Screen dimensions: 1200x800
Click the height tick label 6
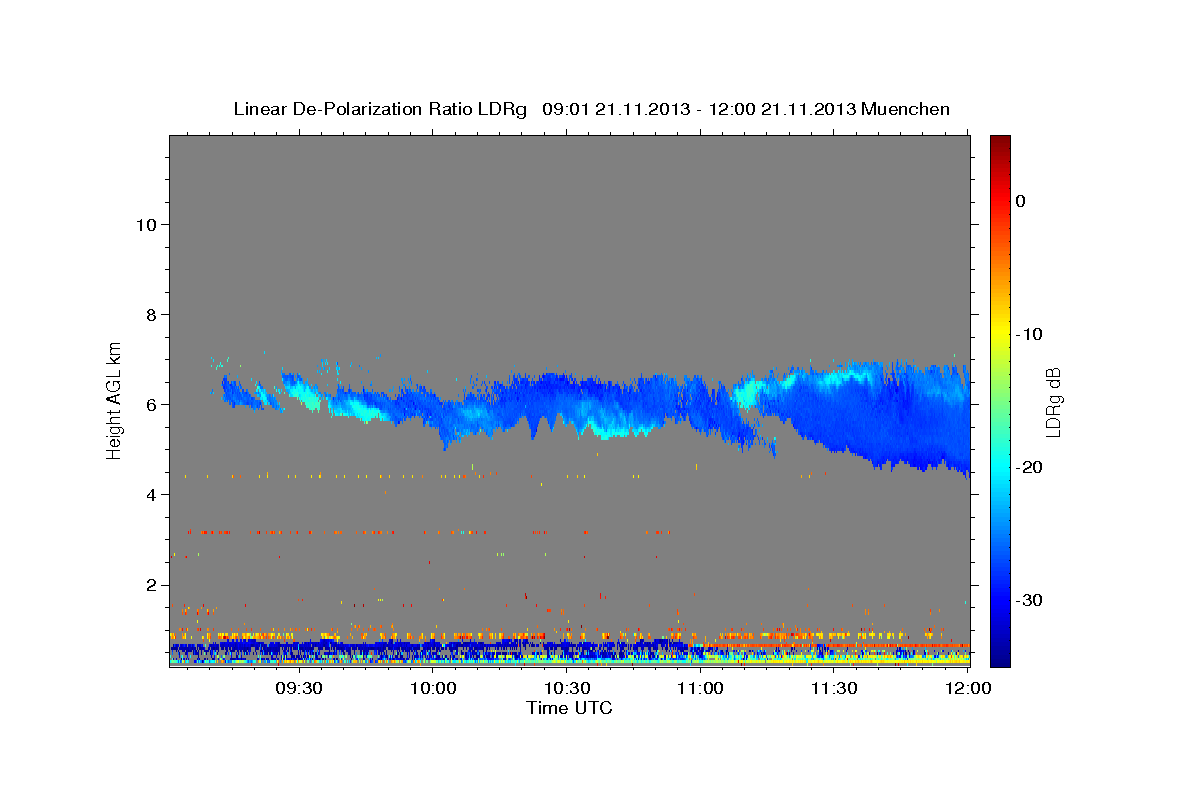click(152, 404)
